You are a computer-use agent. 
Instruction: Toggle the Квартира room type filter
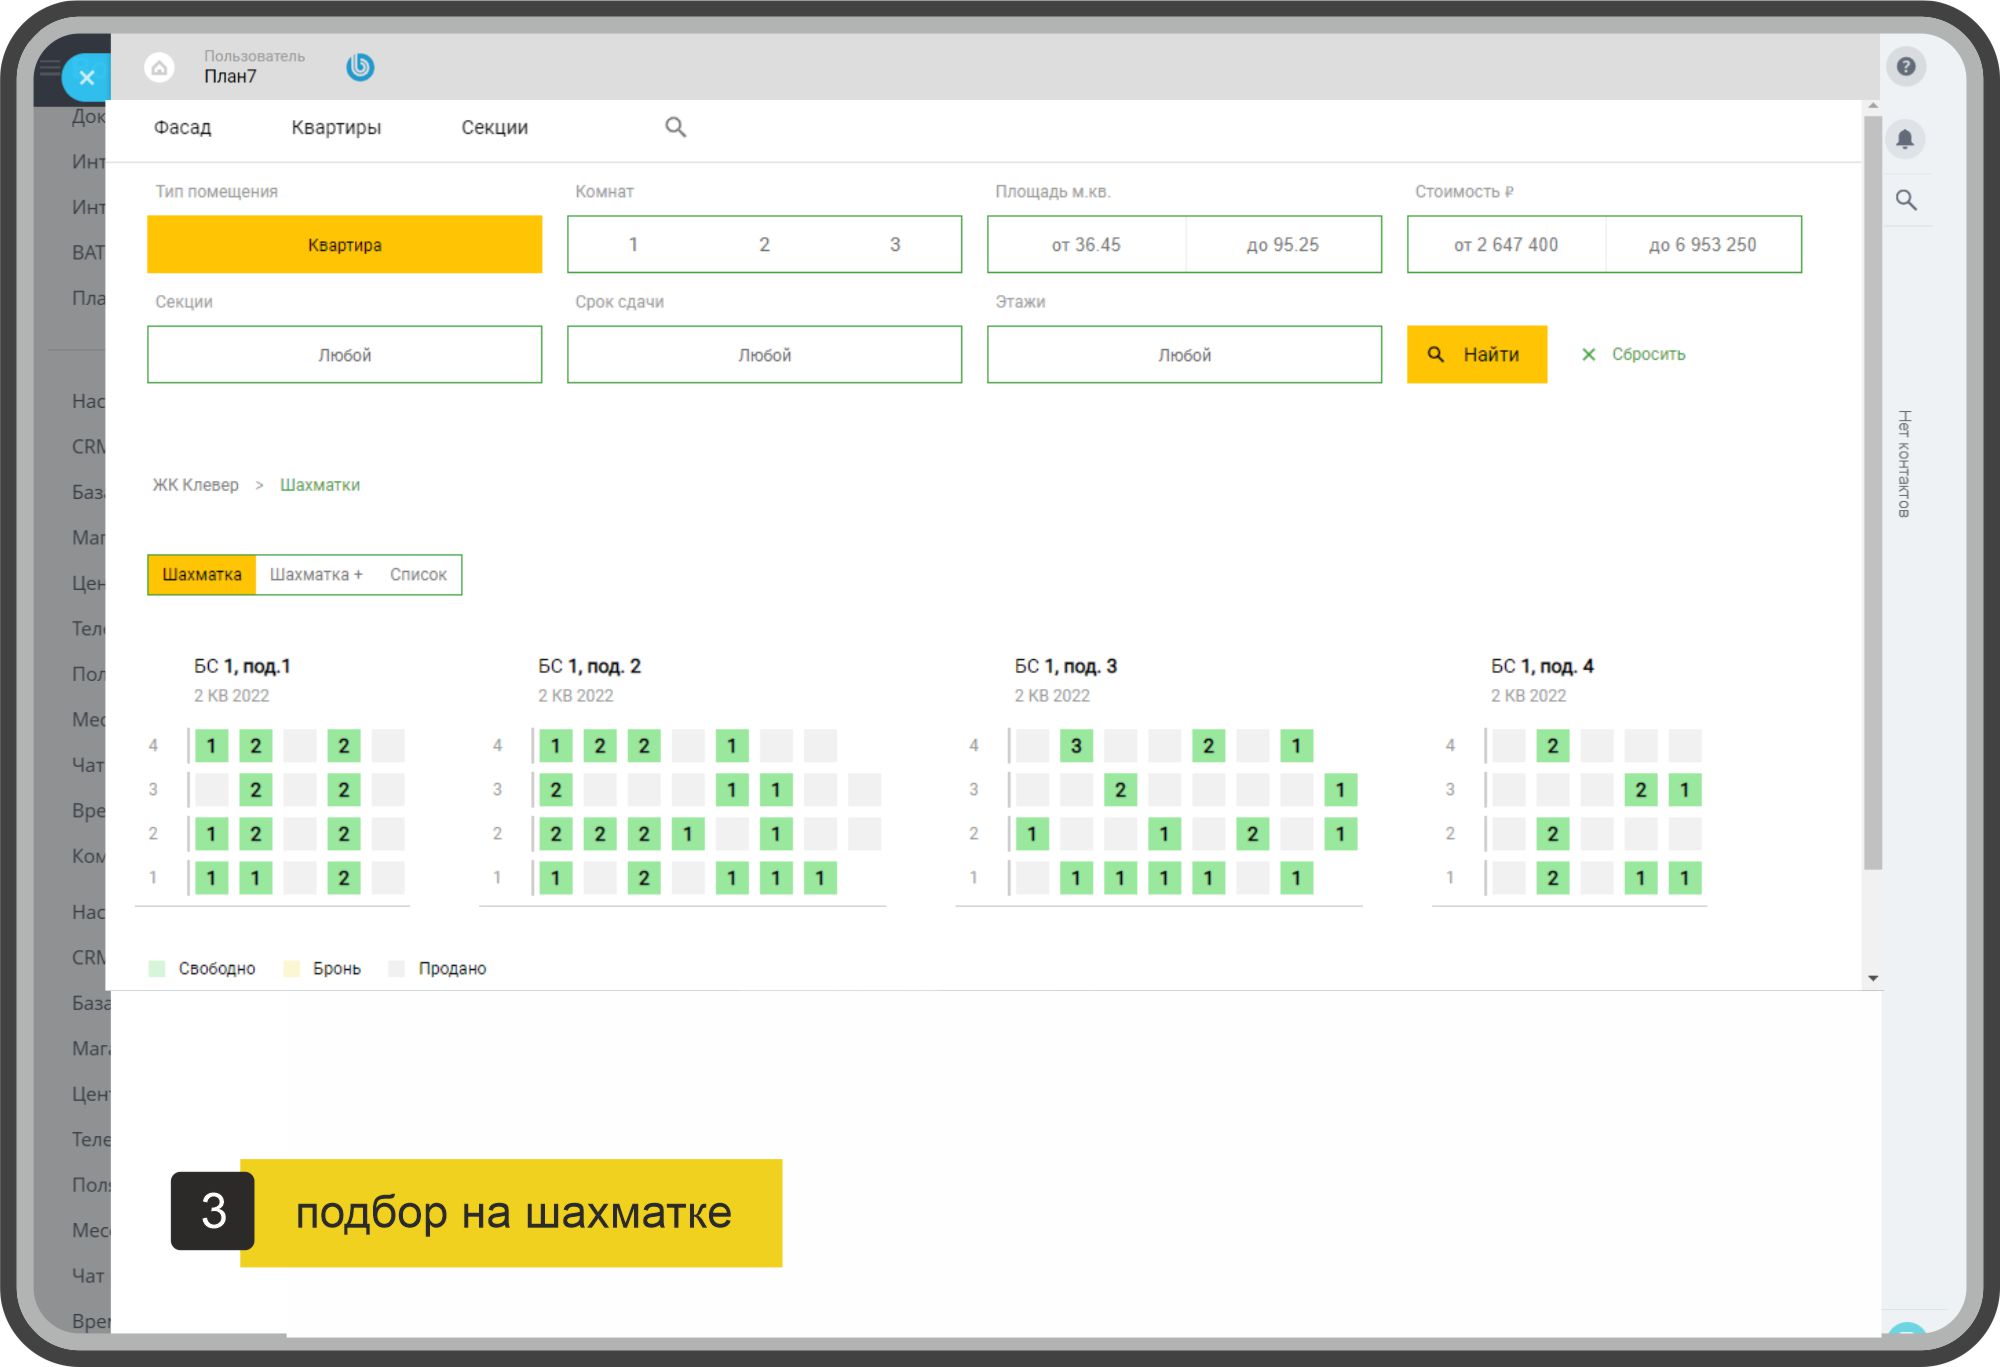[344, 244]
